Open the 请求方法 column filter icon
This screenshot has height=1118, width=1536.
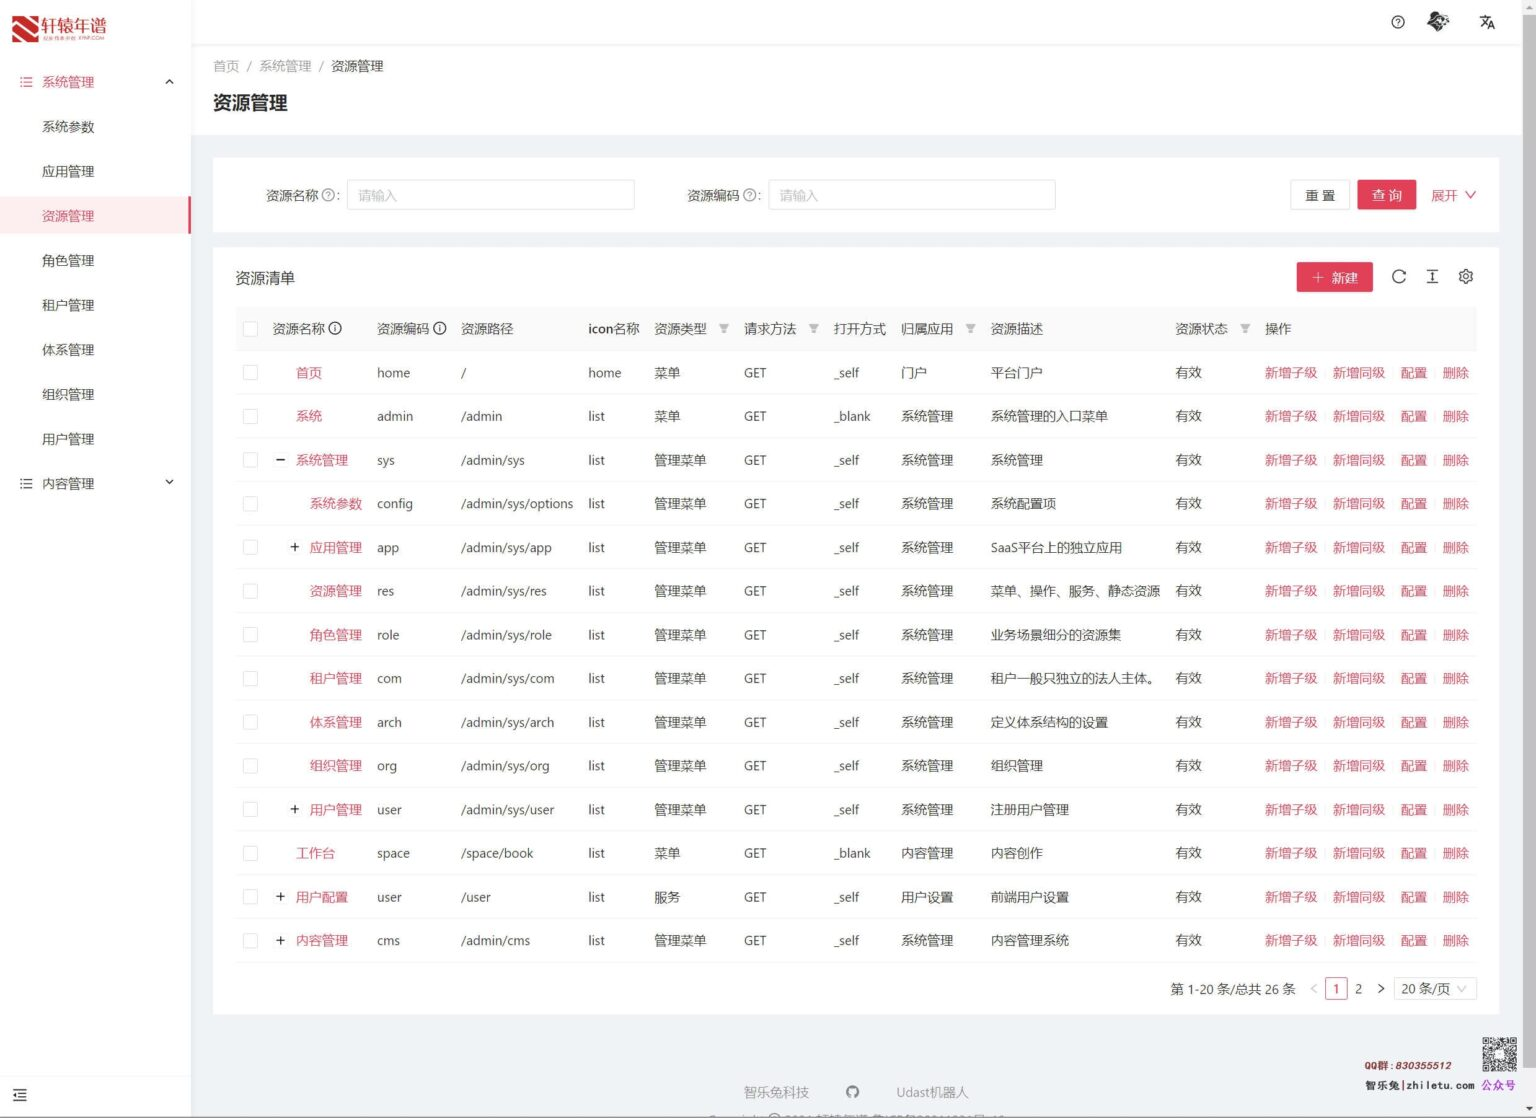(x=813, y=329)
